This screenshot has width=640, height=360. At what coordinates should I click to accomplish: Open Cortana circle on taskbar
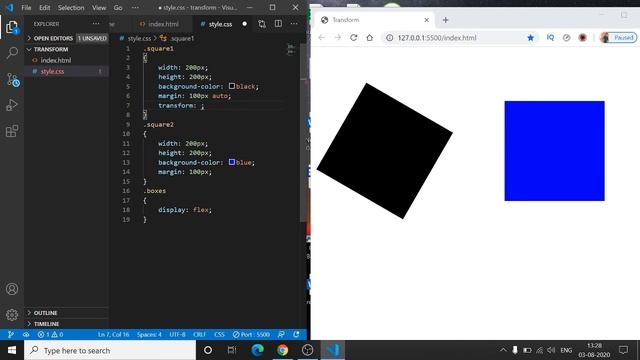(x=208, y=350)
